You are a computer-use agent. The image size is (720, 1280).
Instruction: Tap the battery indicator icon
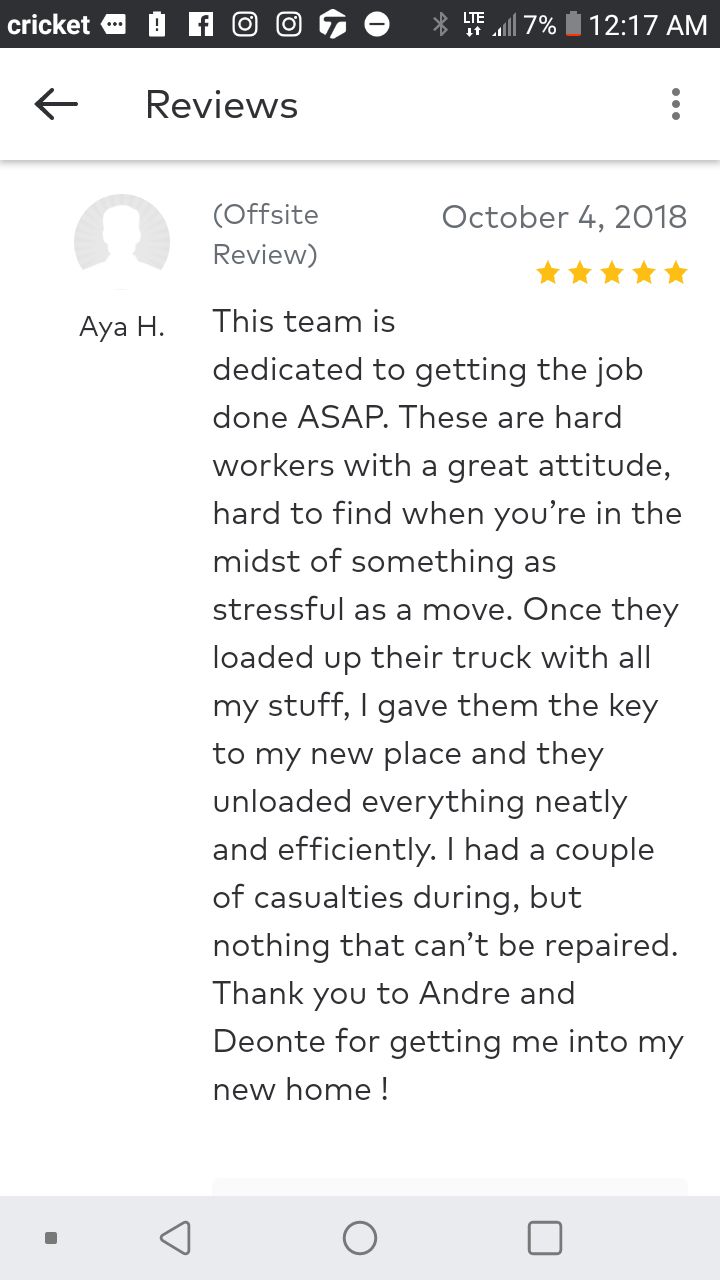click(x=572, y=24)
